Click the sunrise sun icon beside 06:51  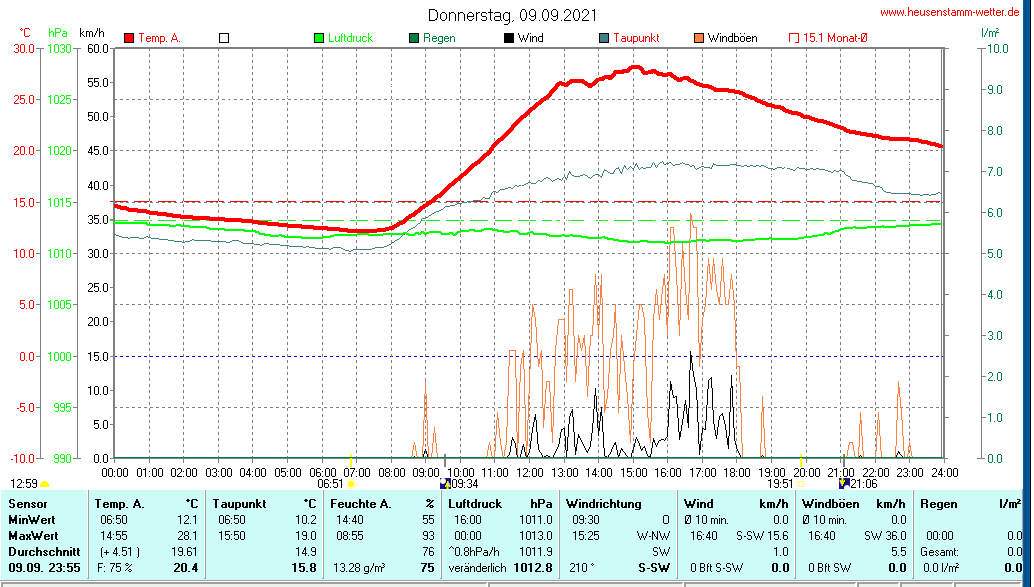[351, 484]
